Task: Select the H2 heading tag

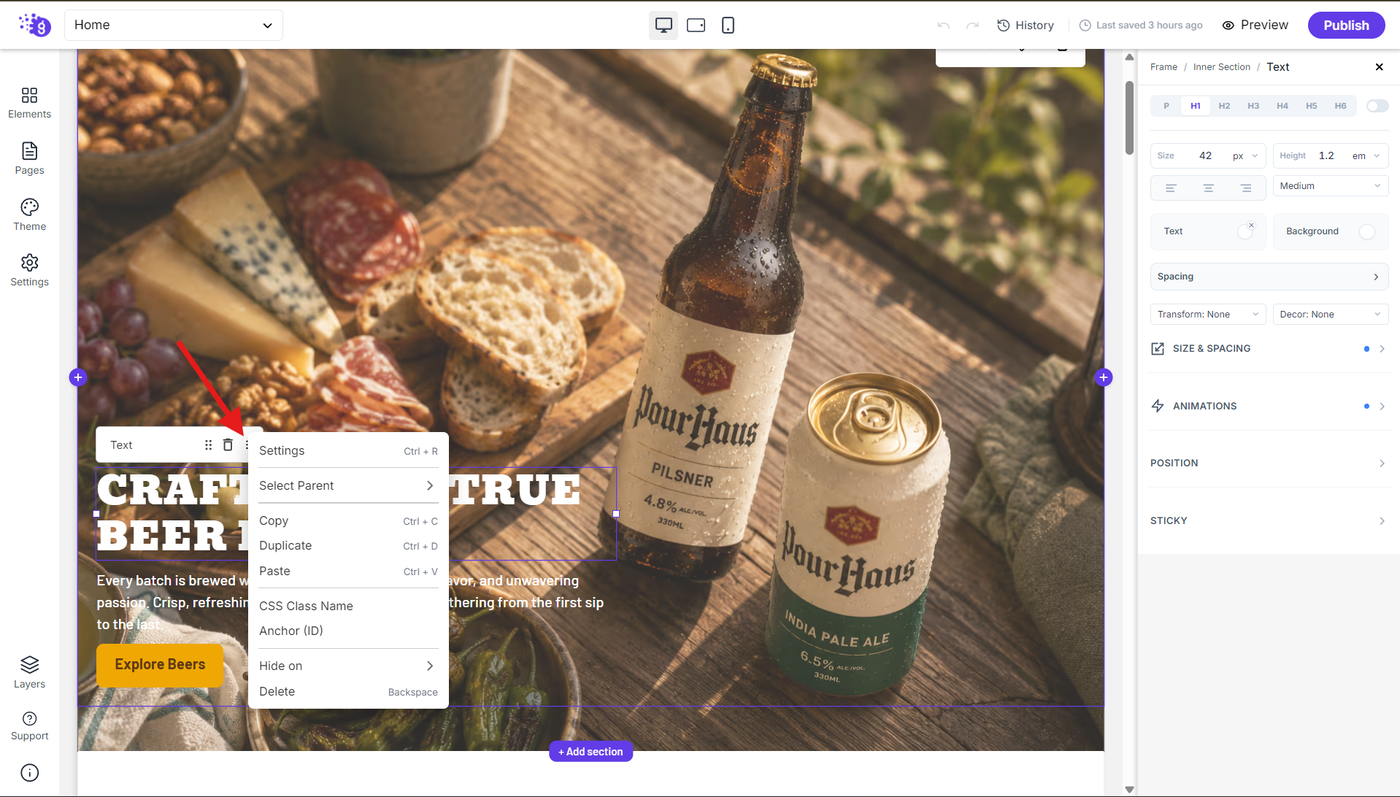Action: point(1224,106)
